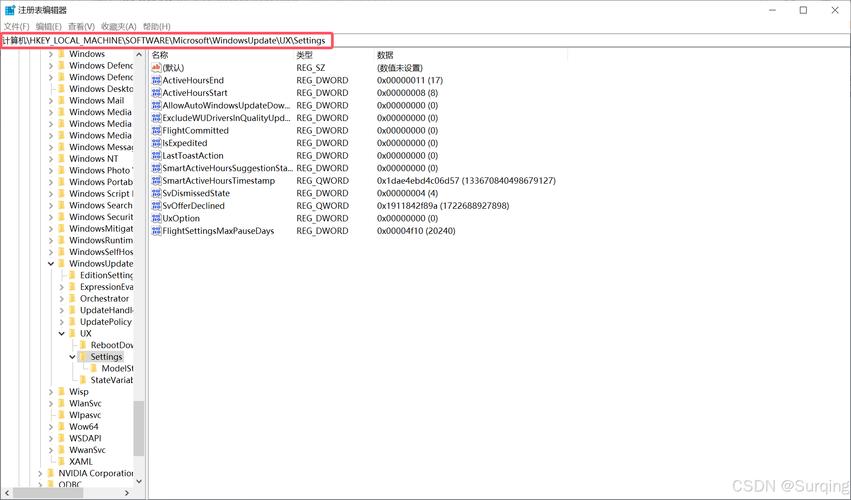Click data value 0x00004f10 (20240)
851x500 pixels.
coord(416,231)
